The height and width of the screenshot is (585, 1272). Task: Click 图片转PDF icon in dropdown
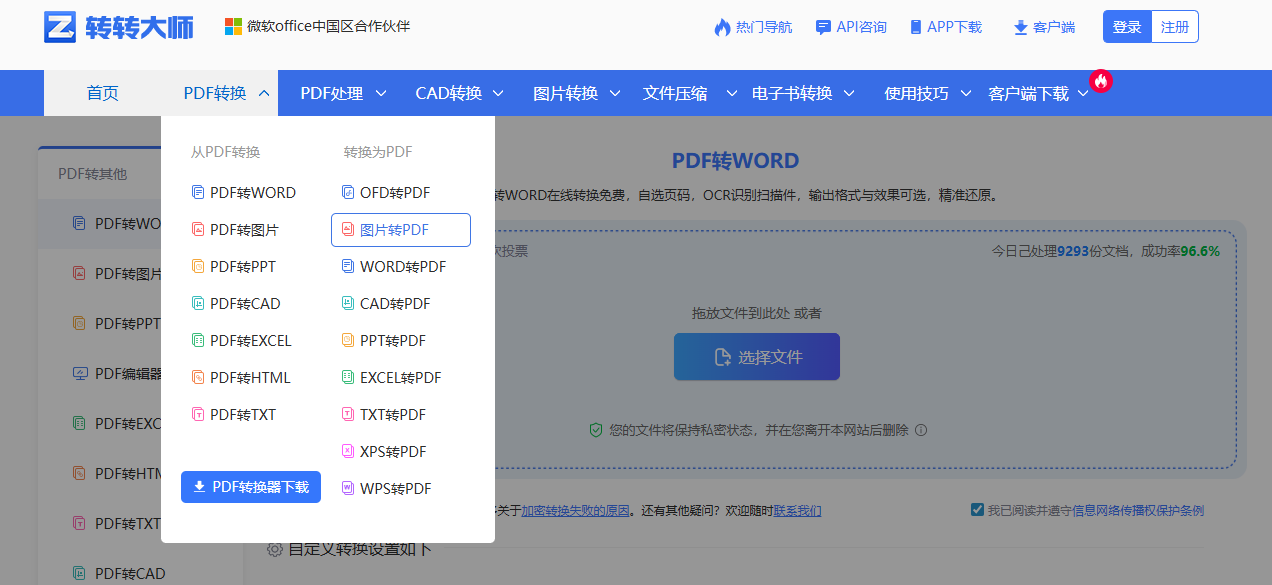(348, 230)
